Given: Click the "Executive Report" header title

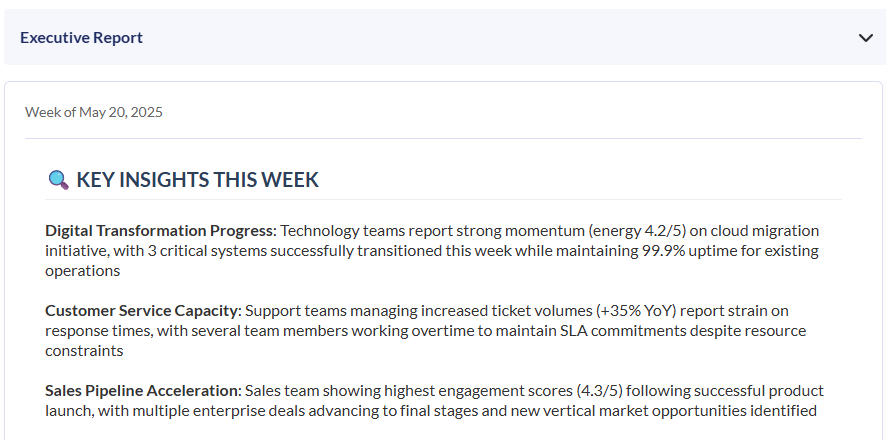Looking at the screenshot, I should (81, 38).
